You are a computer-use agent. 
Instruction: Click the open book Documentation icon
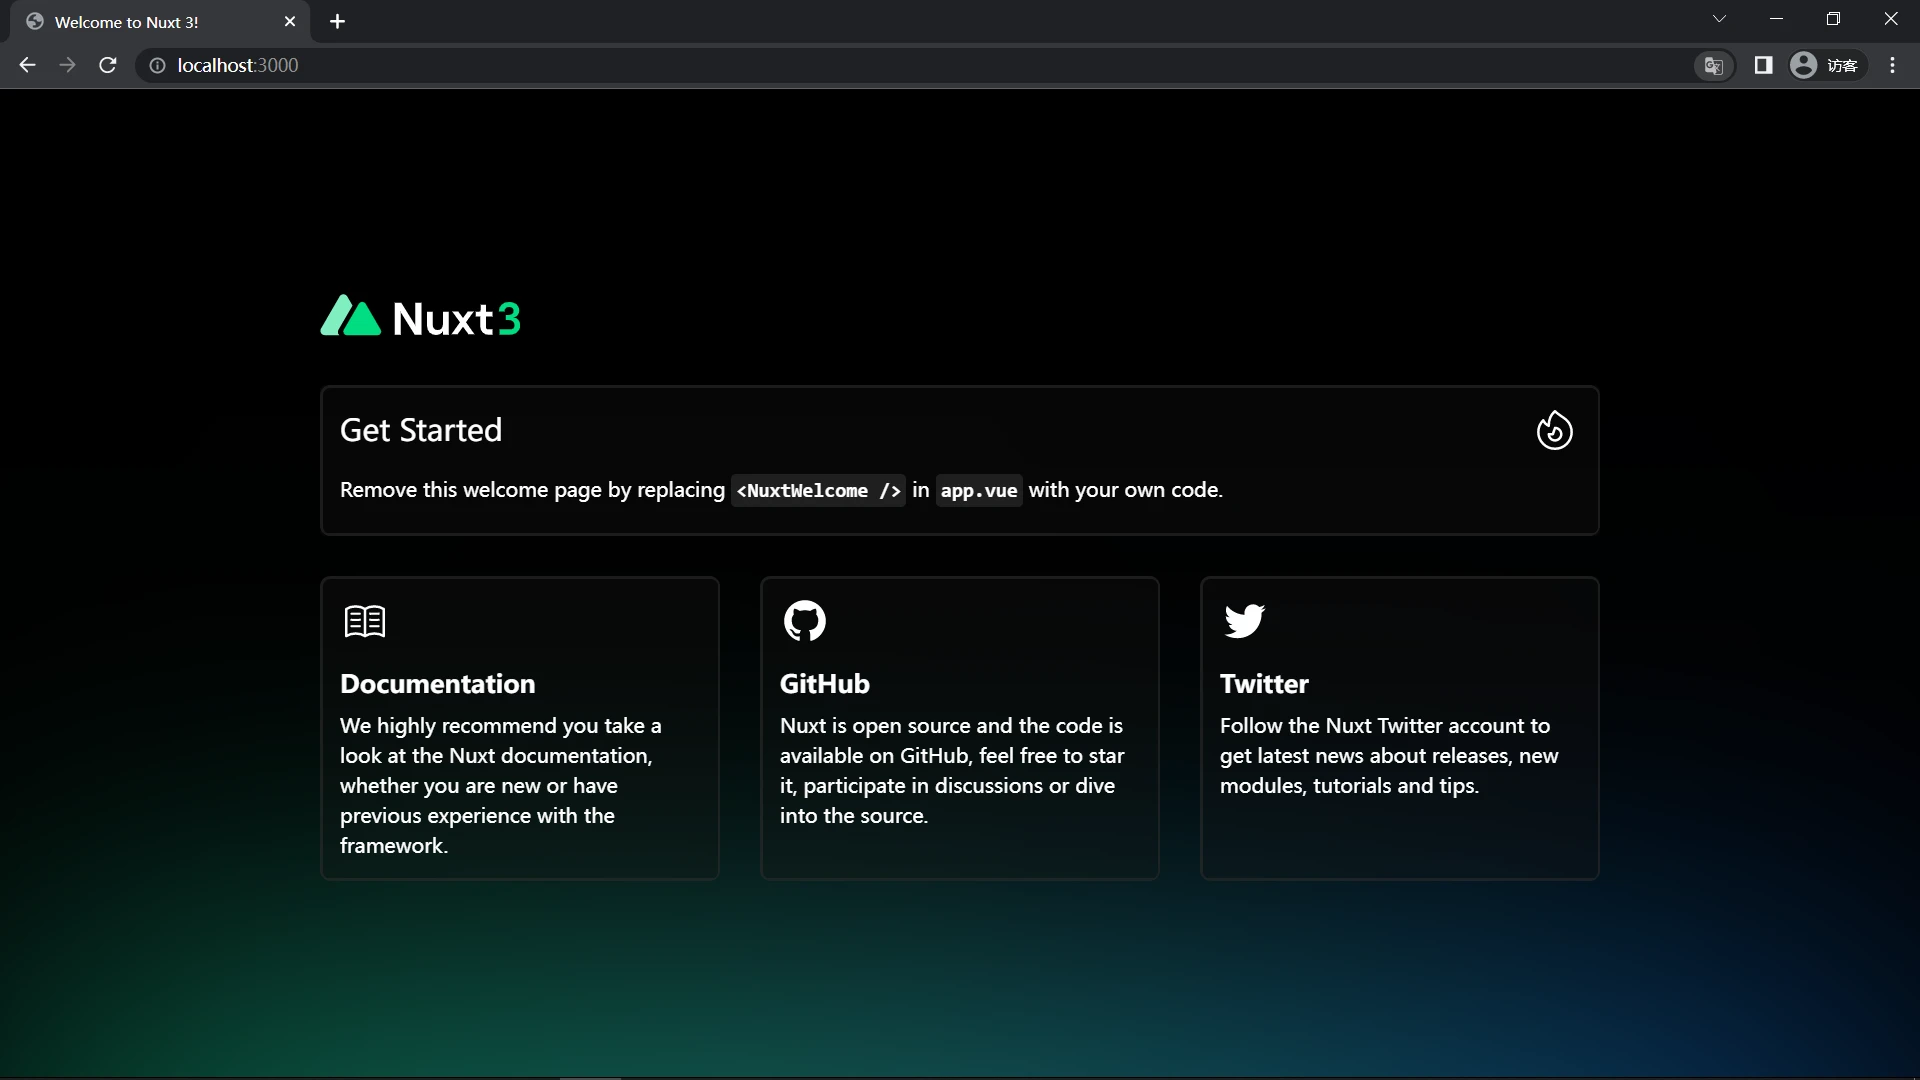pos(364,621)
